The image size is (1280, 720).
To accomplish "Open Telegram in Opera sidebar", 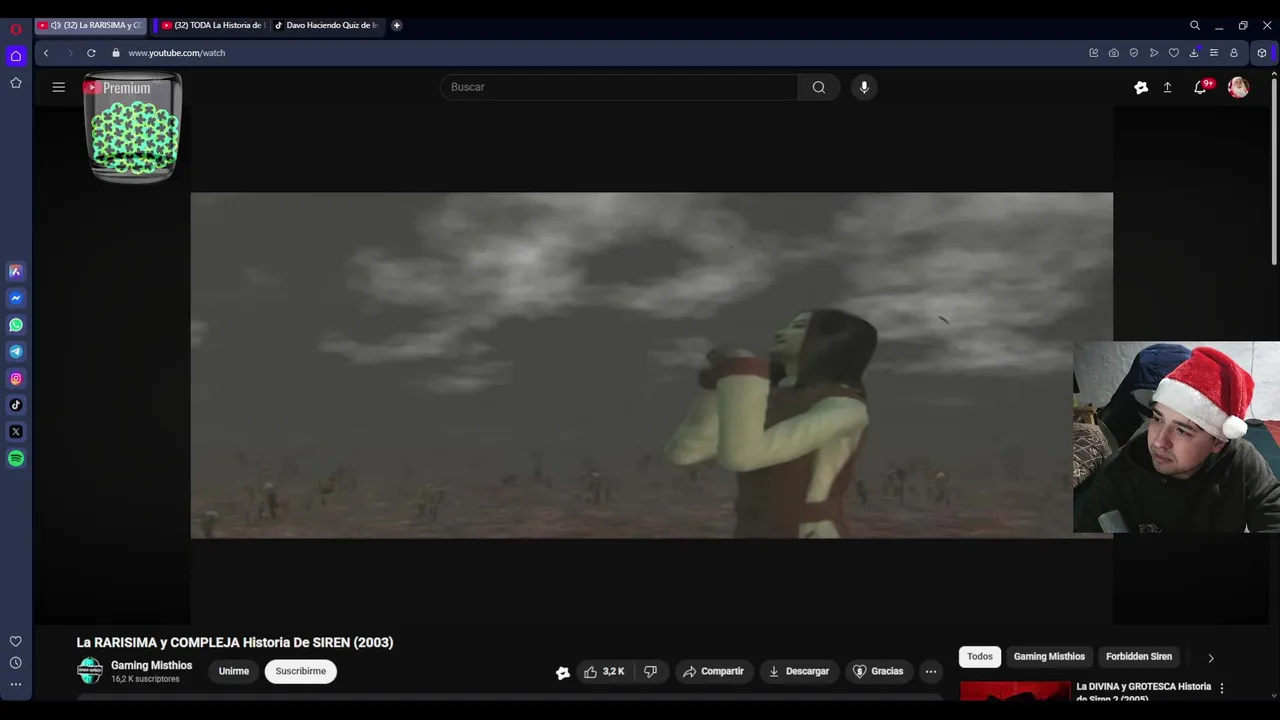I will (16, 352).
